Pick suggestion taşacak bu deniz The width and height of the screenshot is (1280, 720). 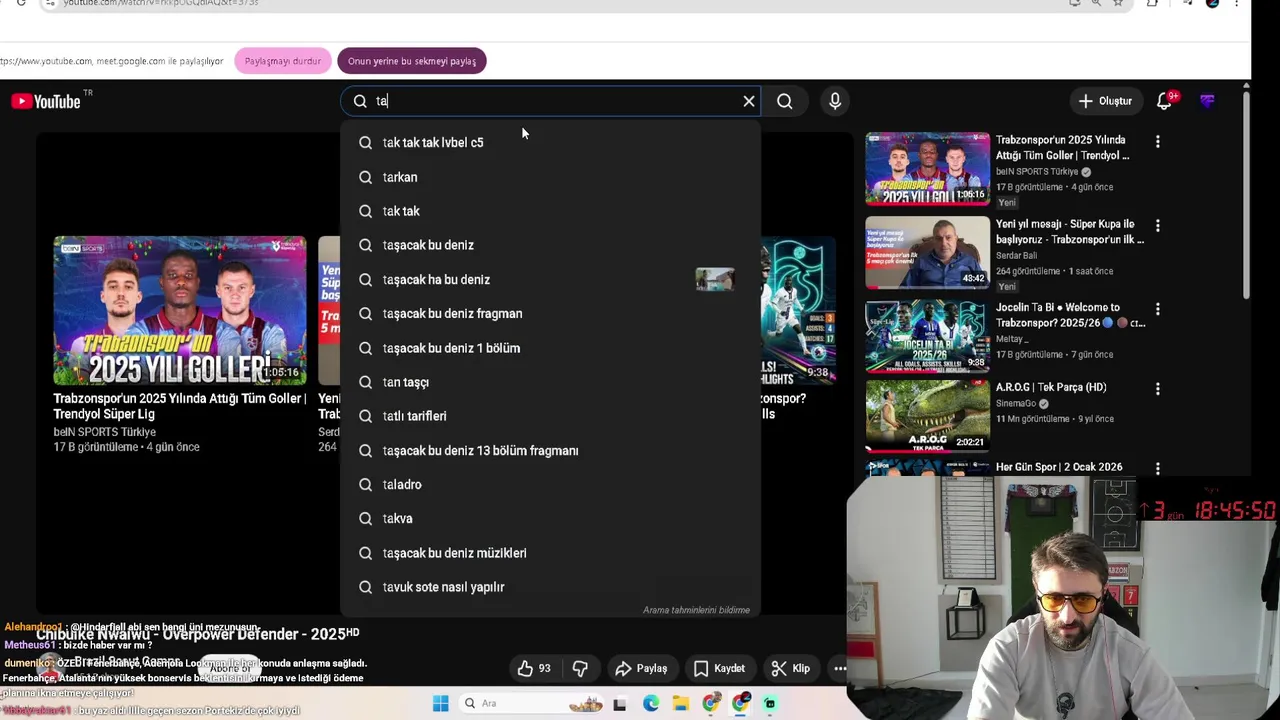point(550,245)
